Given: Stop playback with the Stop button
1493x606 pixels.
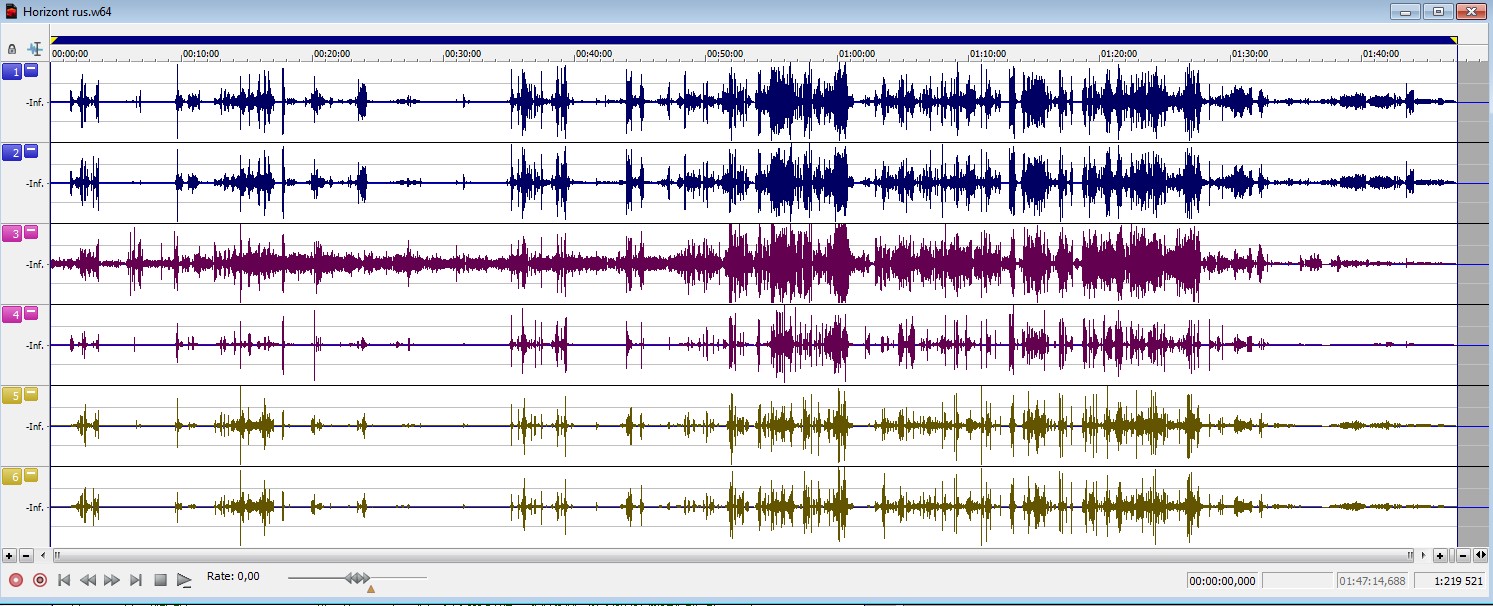Looking at the screenshot, I should [160, 580].
